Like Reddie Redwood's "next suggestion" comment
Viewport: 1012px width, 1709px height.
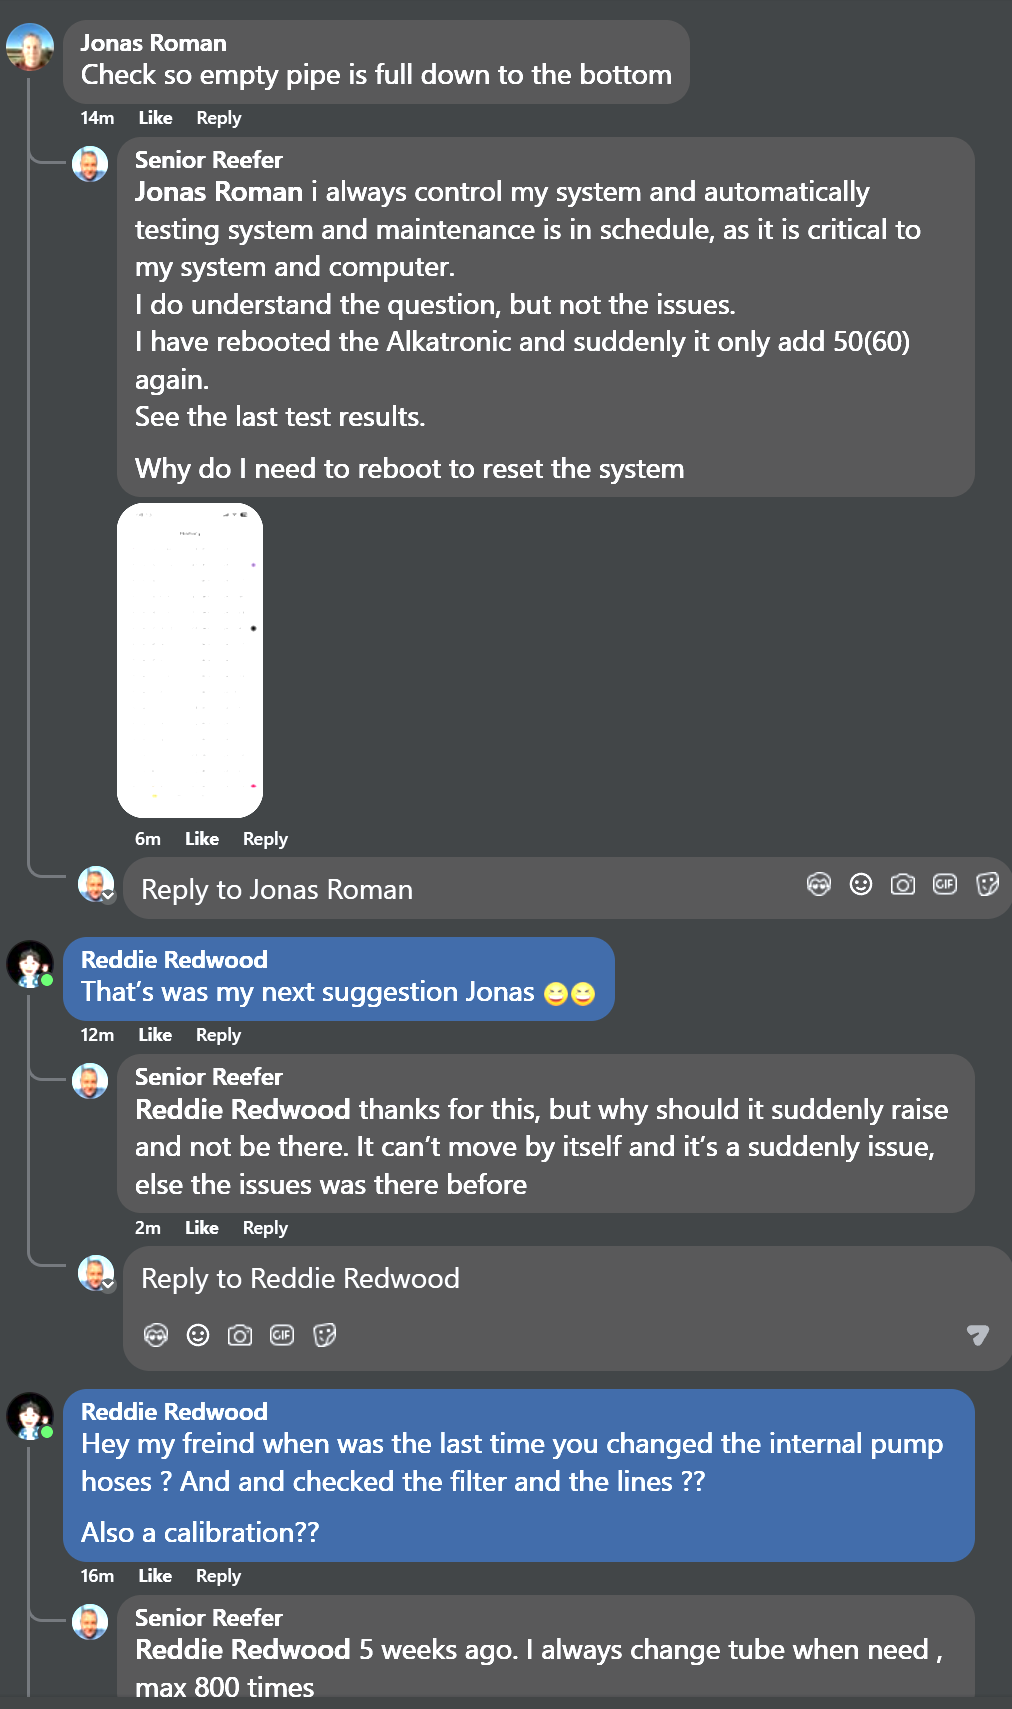(155, 1035)
